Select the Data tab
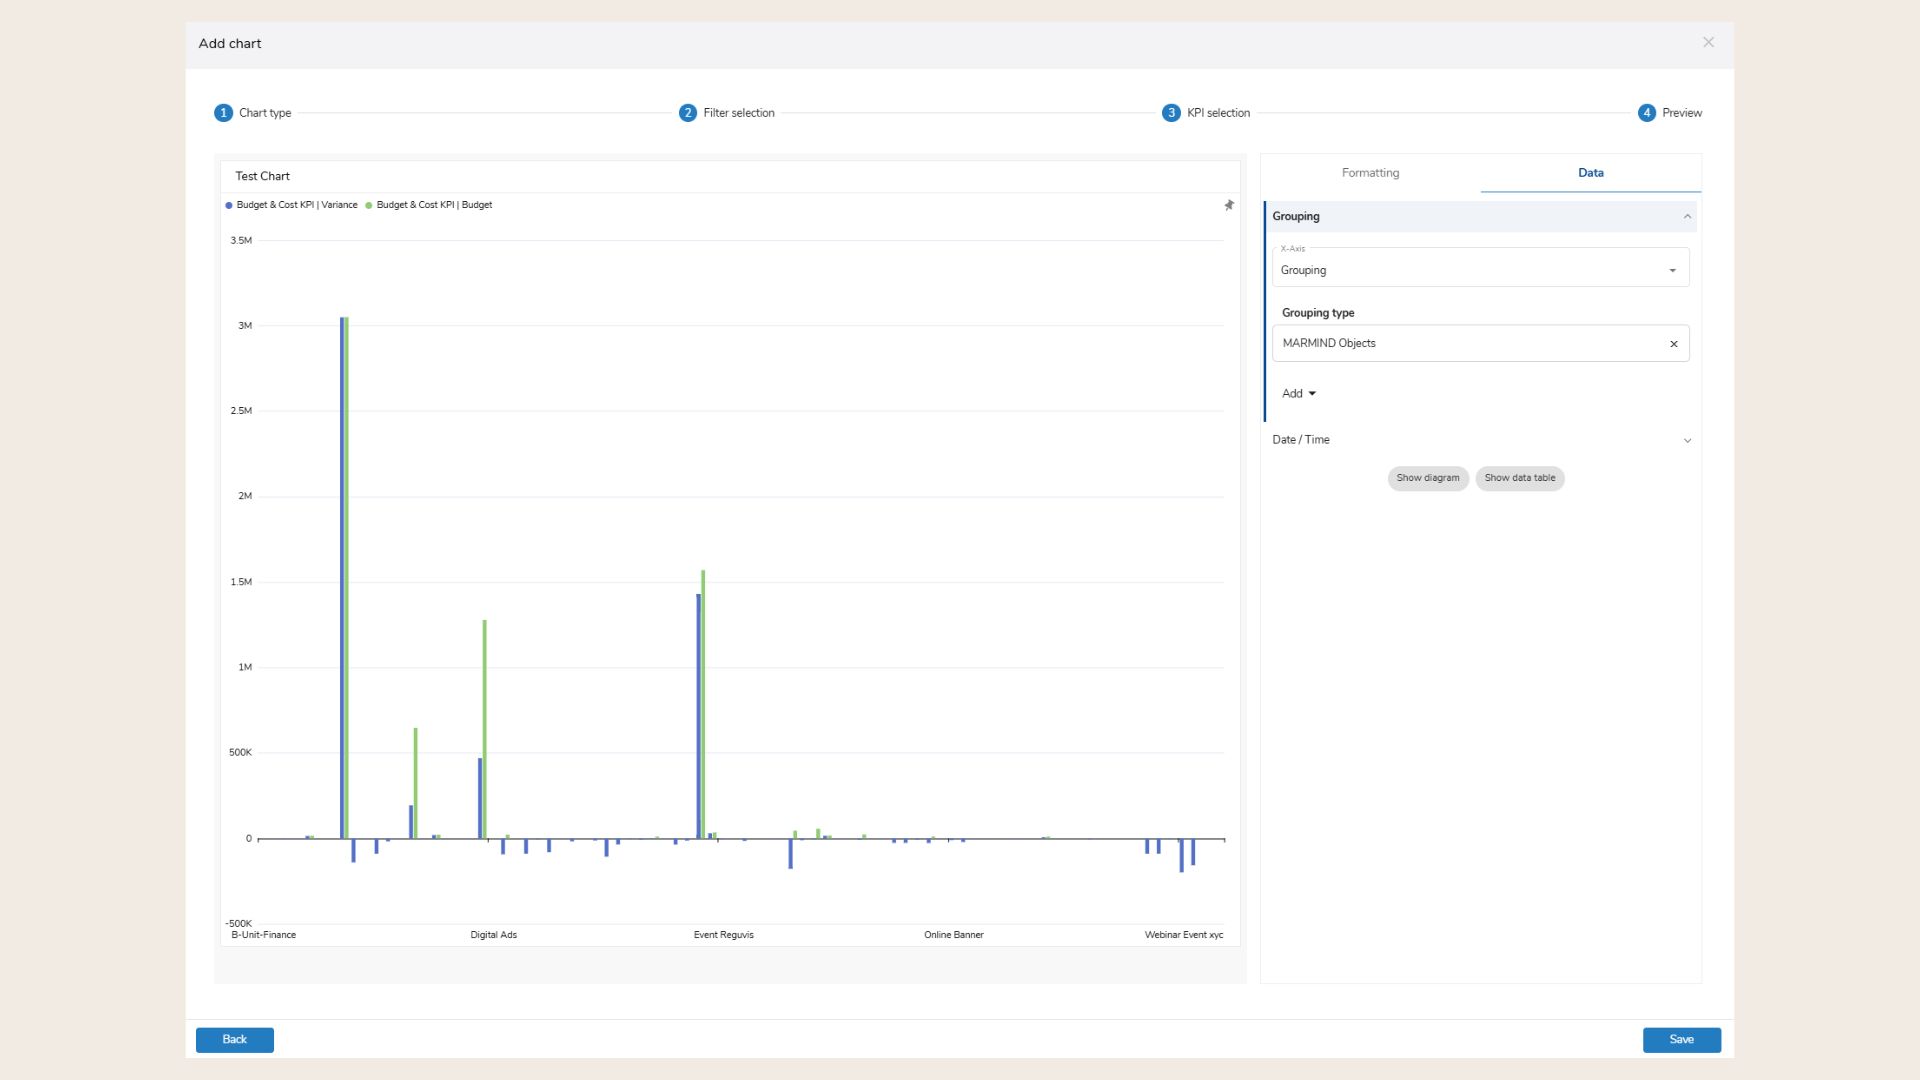The height and width of the screenshot is (1080, 1920). click(x=1590, y=173)
